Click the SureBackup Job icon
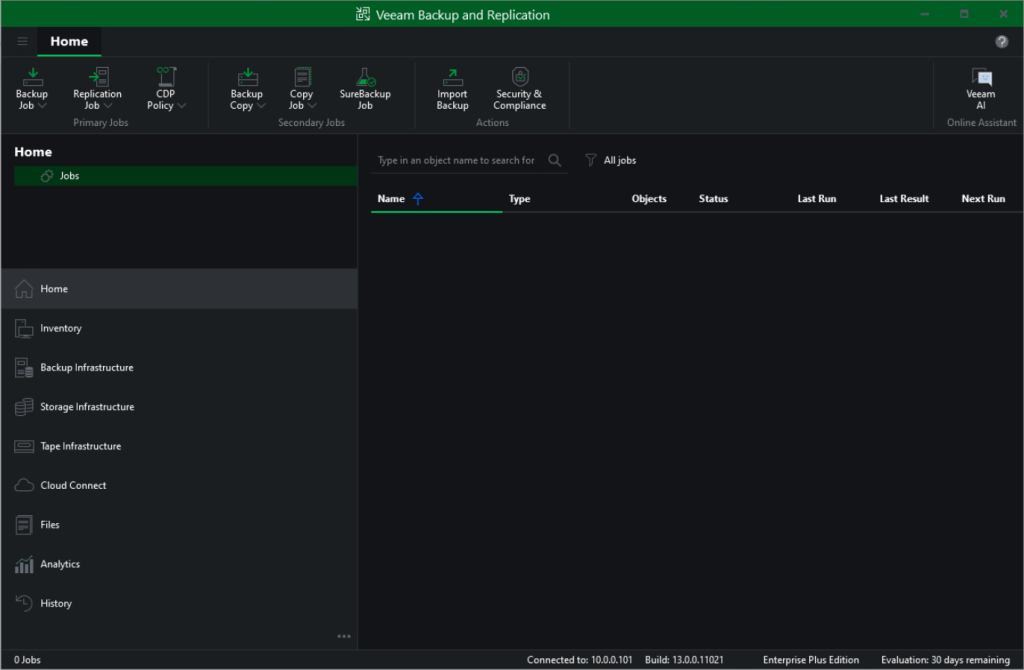This screenshot has width=1024, height=670. pyautogui.click(x=365, y=78)
